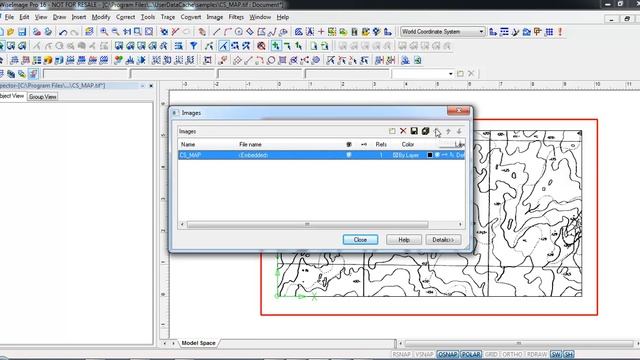This screenshot has height=360, width=640.
Task: Click the polyline tool icon
Action: (x=272, y=32)
